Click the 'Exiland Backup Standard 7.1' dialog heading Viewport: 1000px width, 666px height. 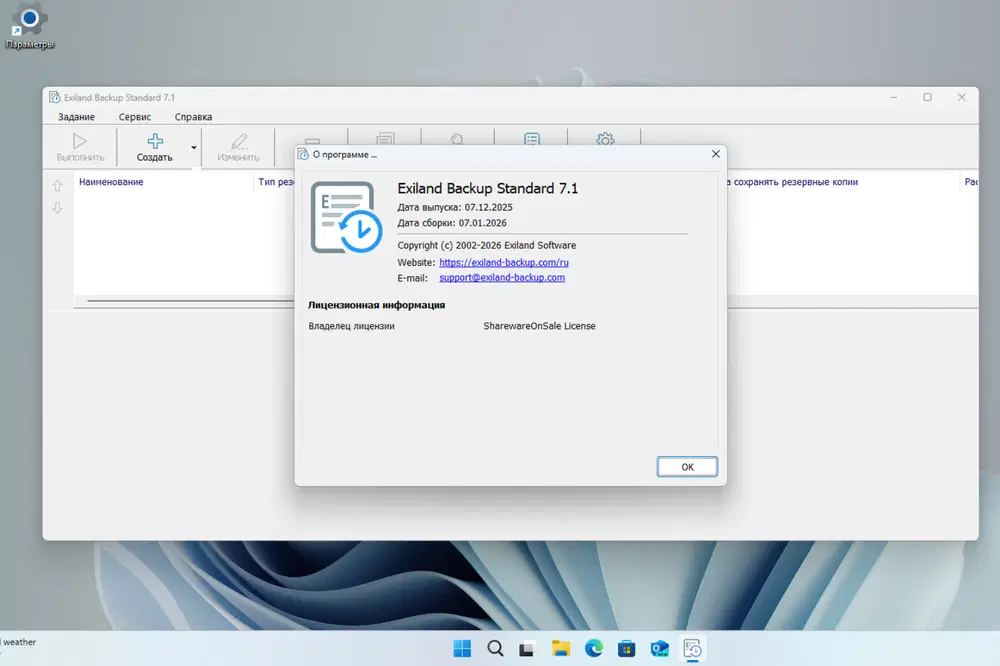click(487, 188)
